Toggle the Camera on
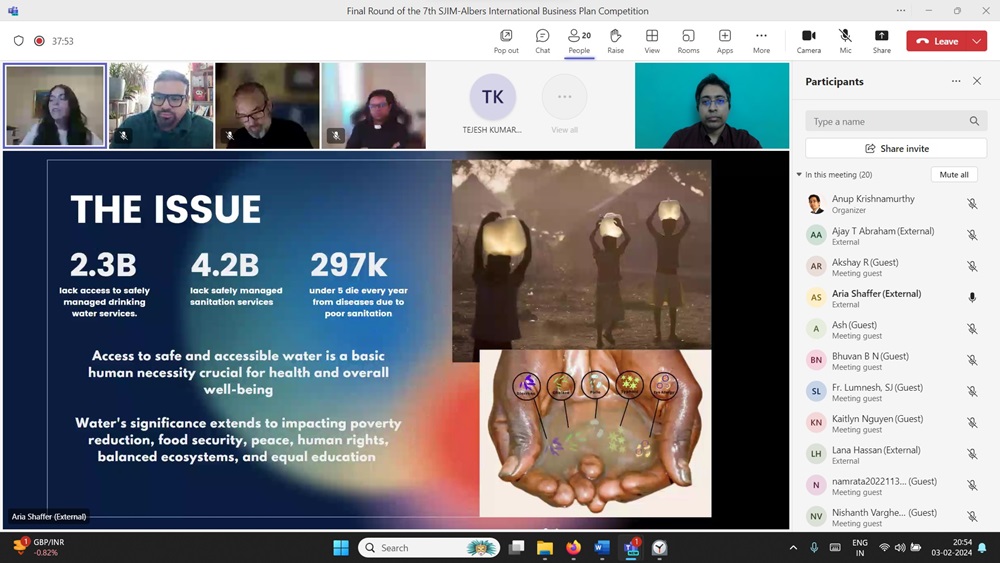Screen dimensions: 1000x563 tap(808, 41)
